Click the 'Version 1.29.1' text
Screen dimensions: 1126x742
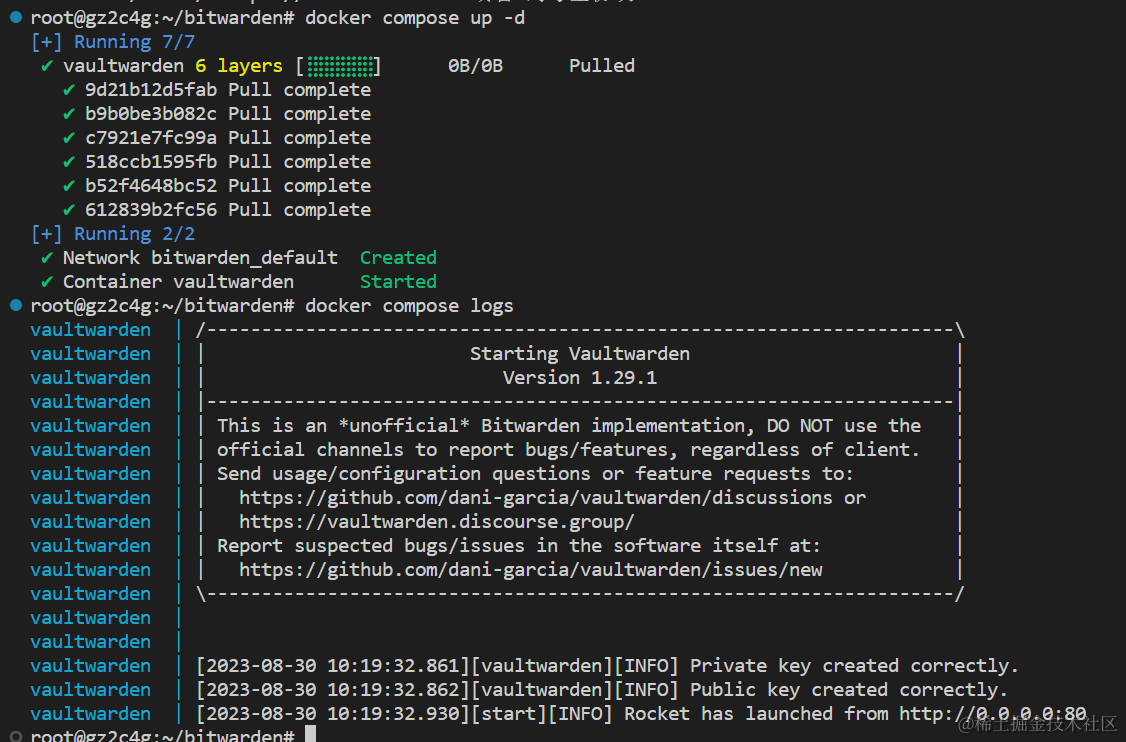click(580, 378)
